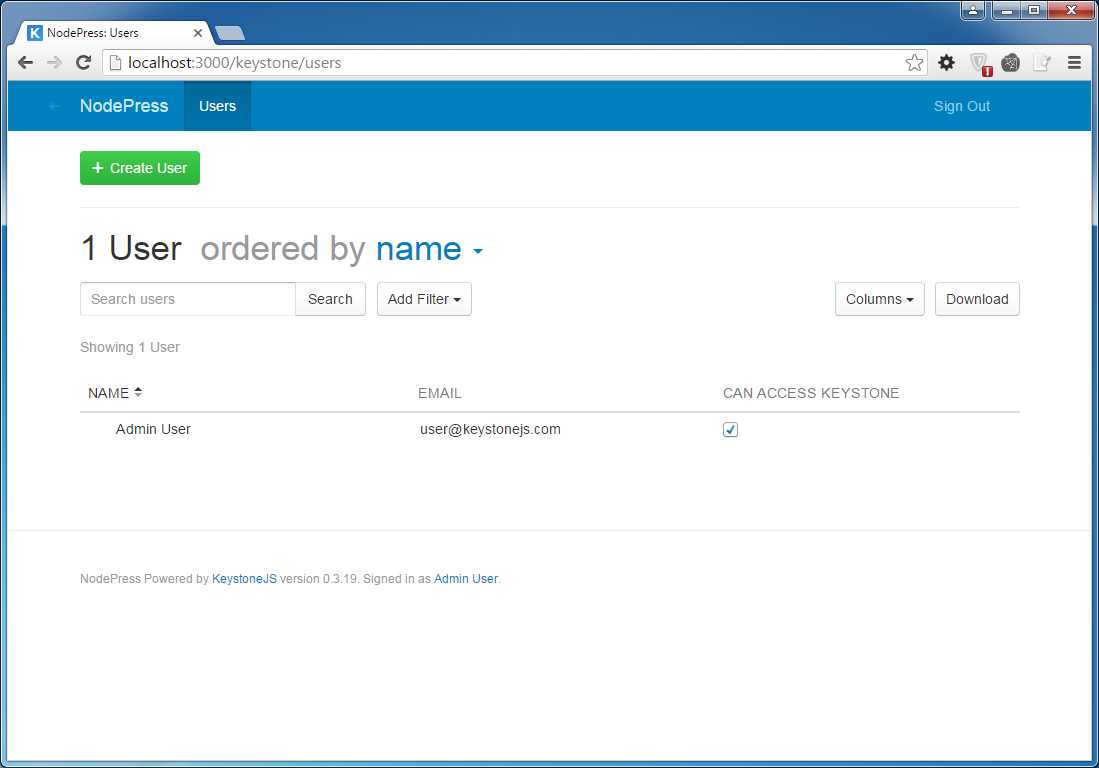Click the sort arrows next to NAME column

point(137,391)
